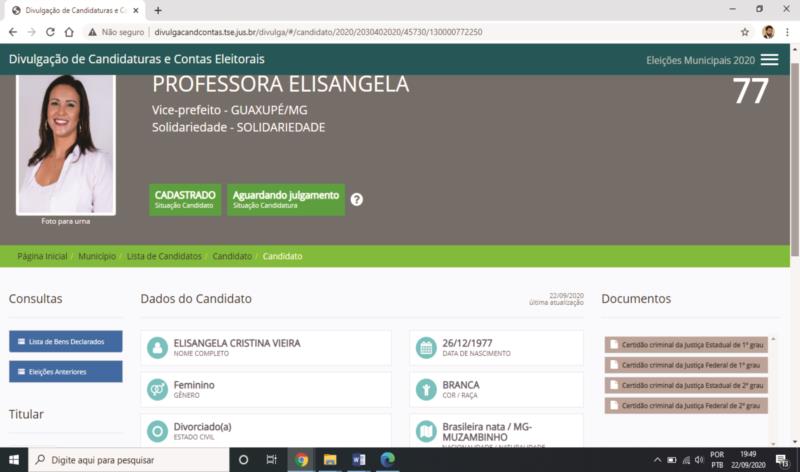Open Certidão criminal Justiça Estadual 1º grau

(686, 345)
